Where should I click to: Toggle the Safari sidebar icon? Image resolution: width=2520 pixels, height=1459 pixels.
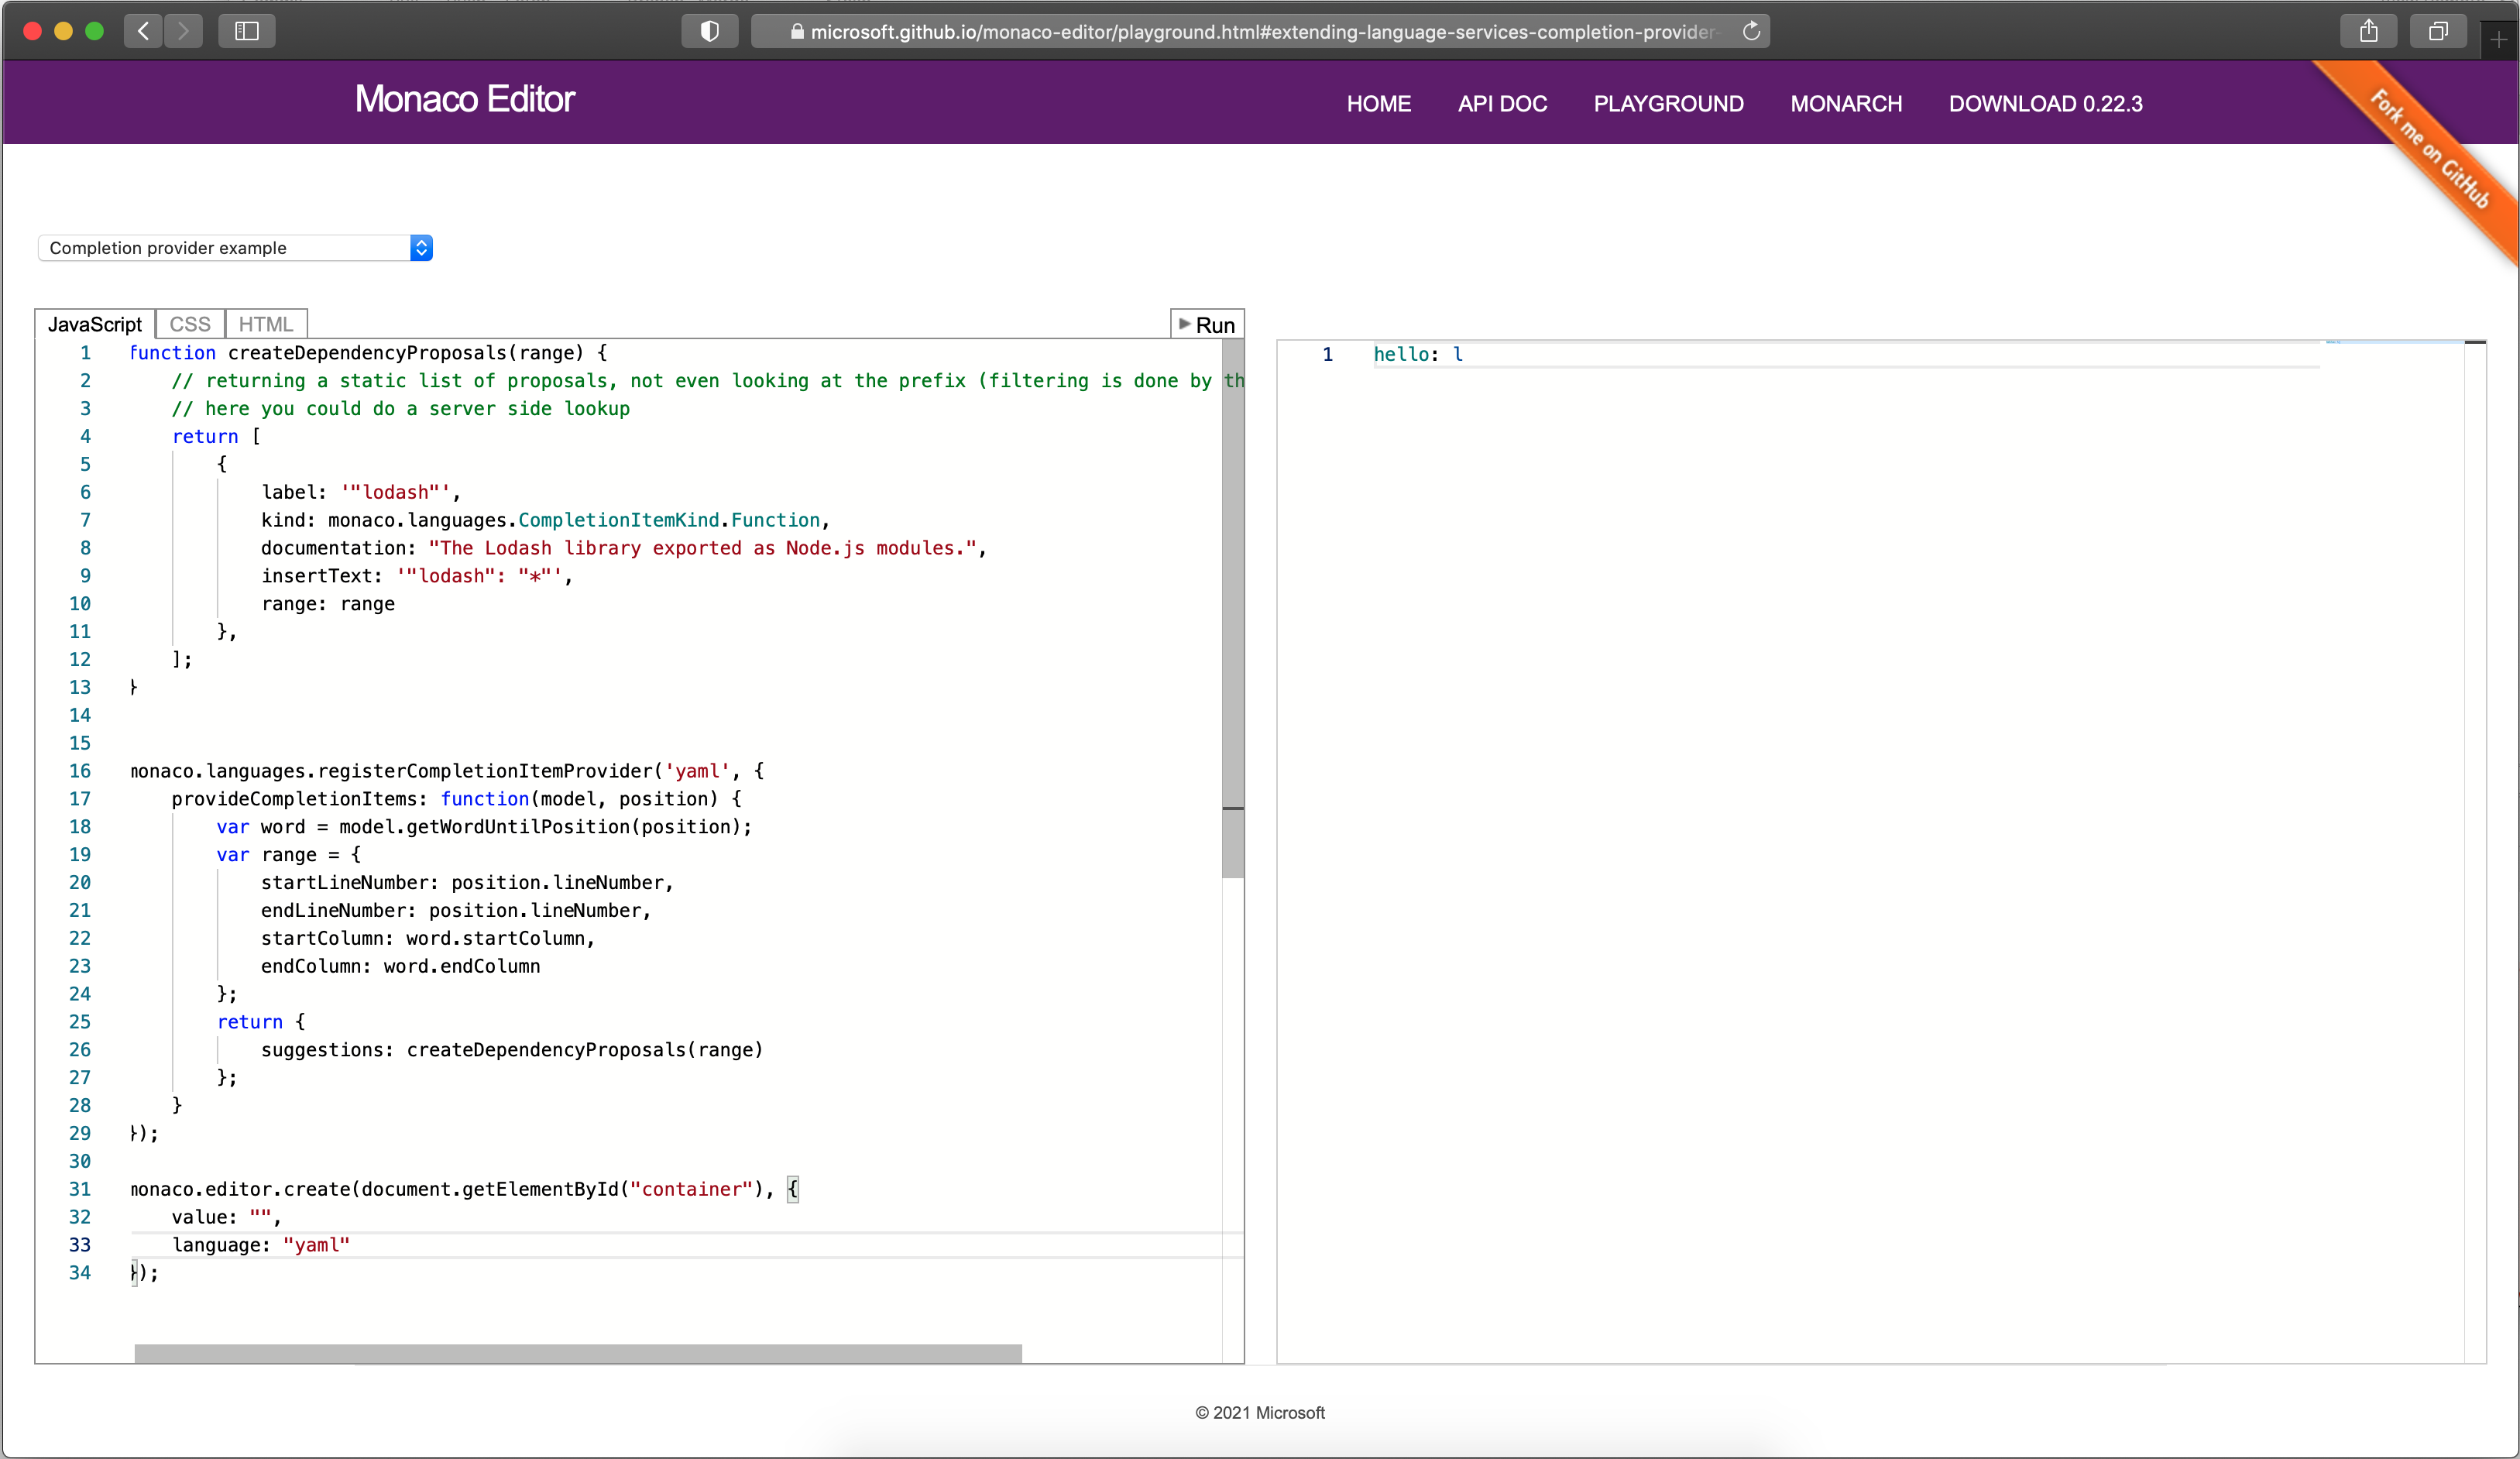coord(247,31)
